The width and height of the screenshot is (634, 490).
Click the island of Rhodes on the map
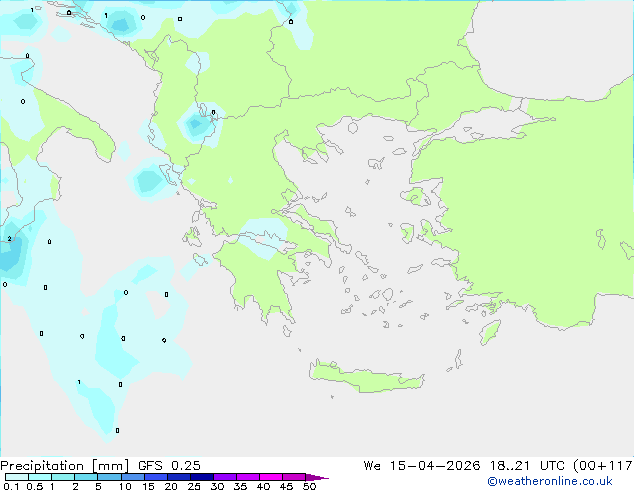click(x=490, y=332)
